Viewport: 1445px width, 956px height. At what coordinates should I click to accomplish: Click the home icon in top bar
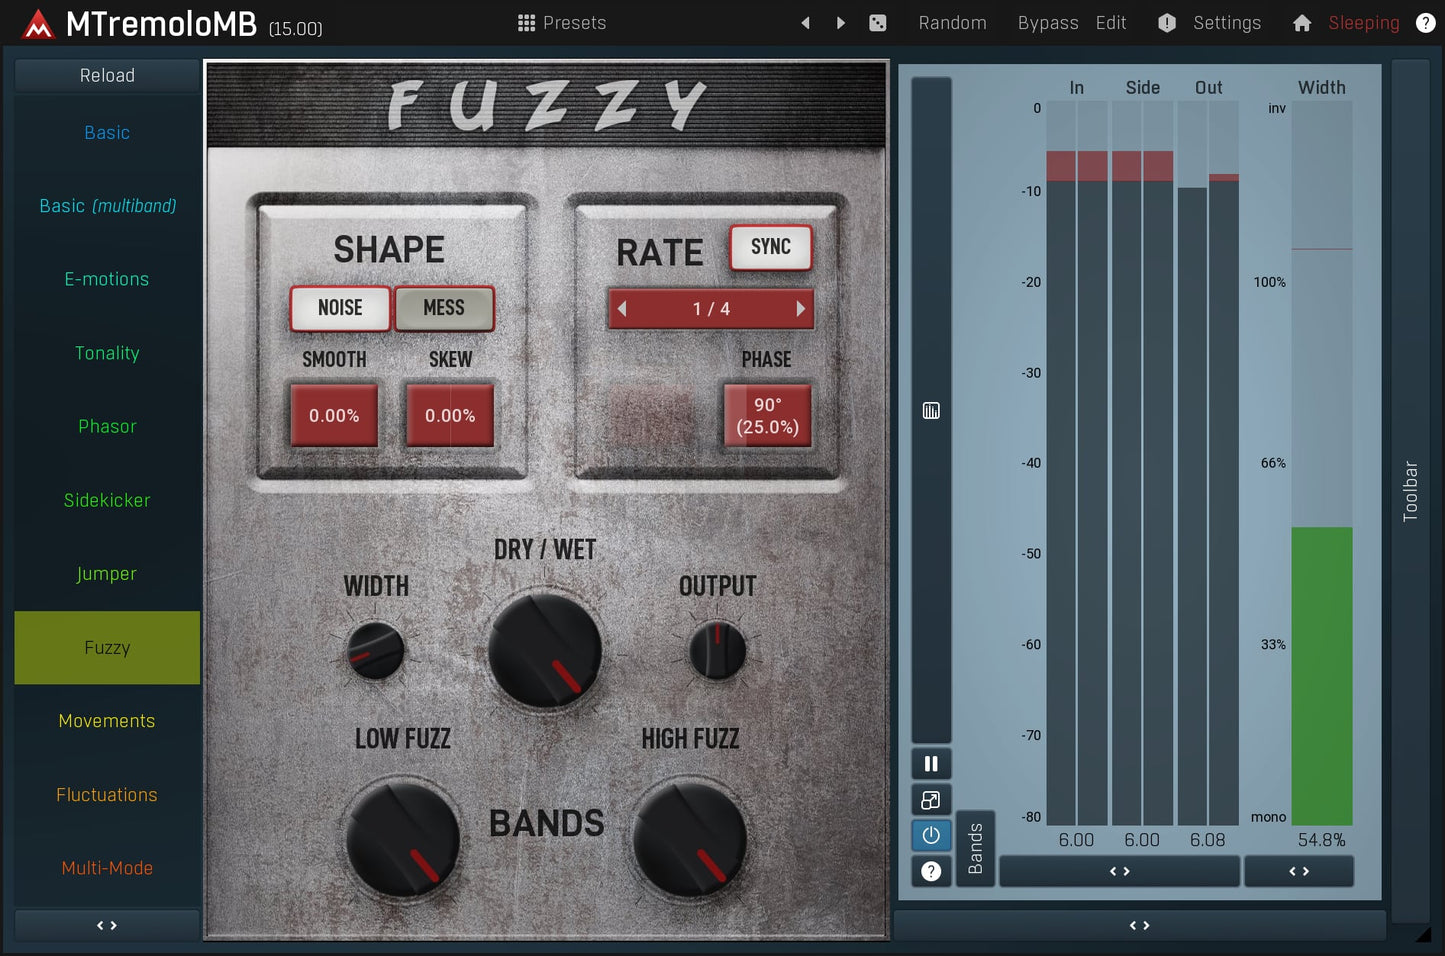[x=1302, y=23]
